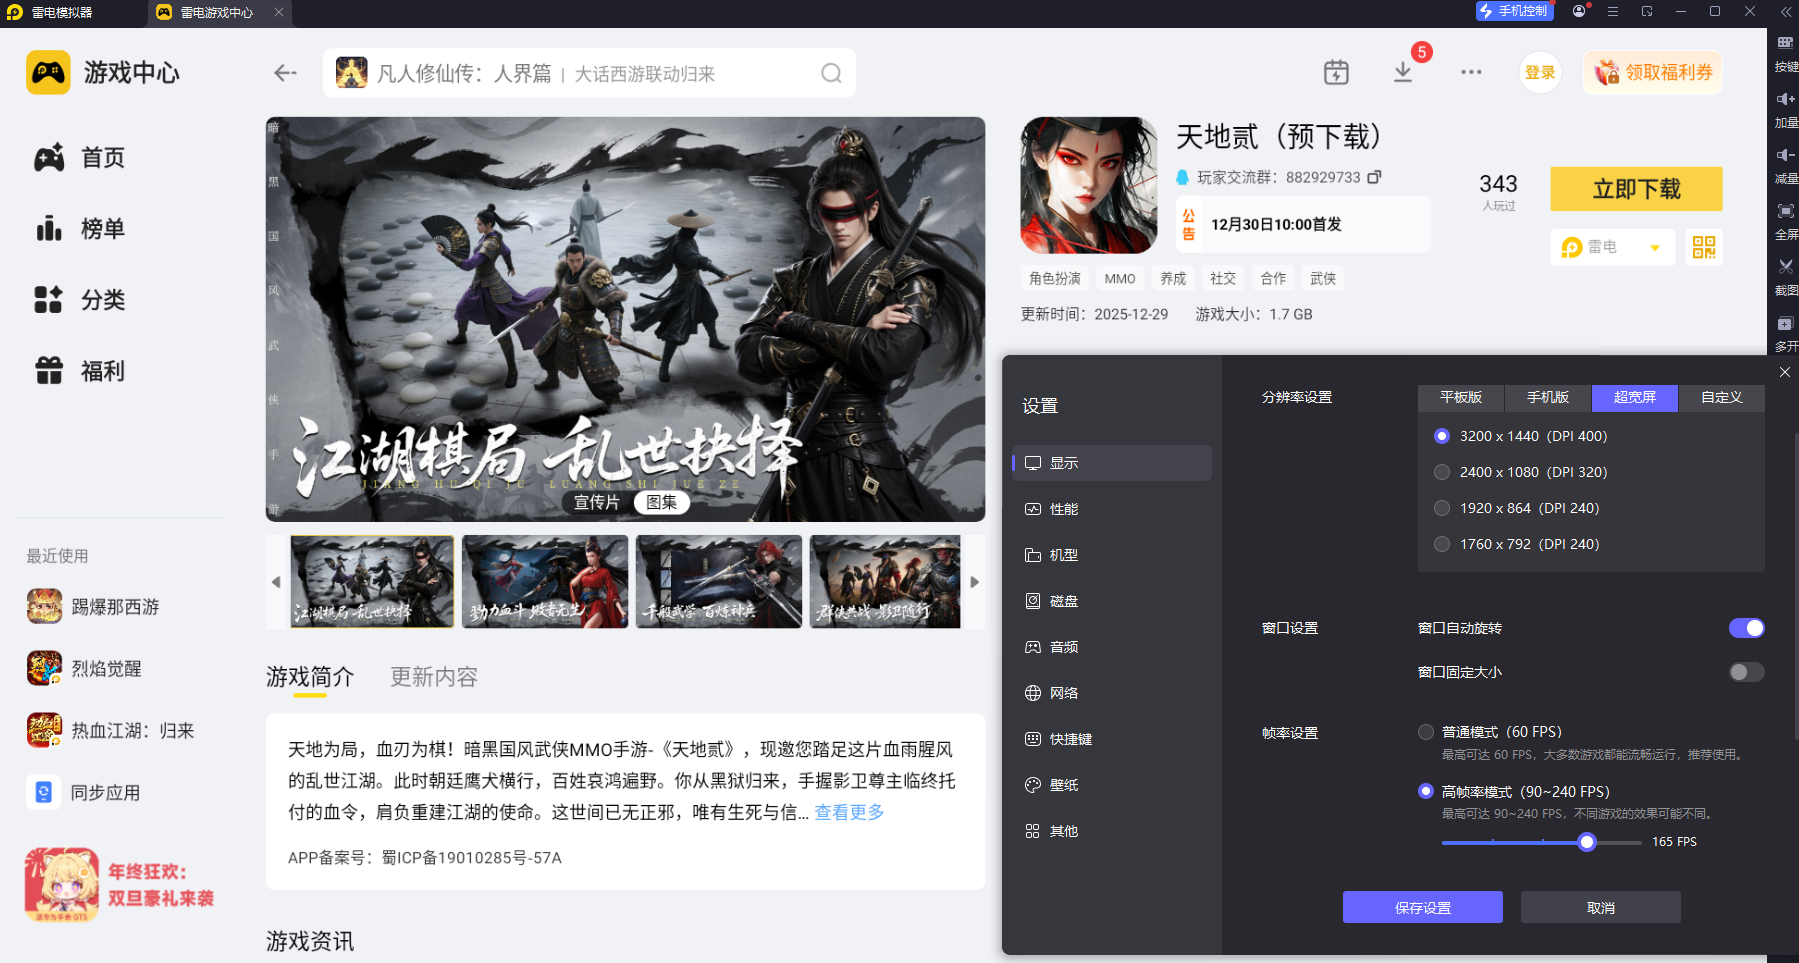Open the 榜单 rankings page
Image resolution: width=1799 pixels, height=963 pixels.
(80, 229)
